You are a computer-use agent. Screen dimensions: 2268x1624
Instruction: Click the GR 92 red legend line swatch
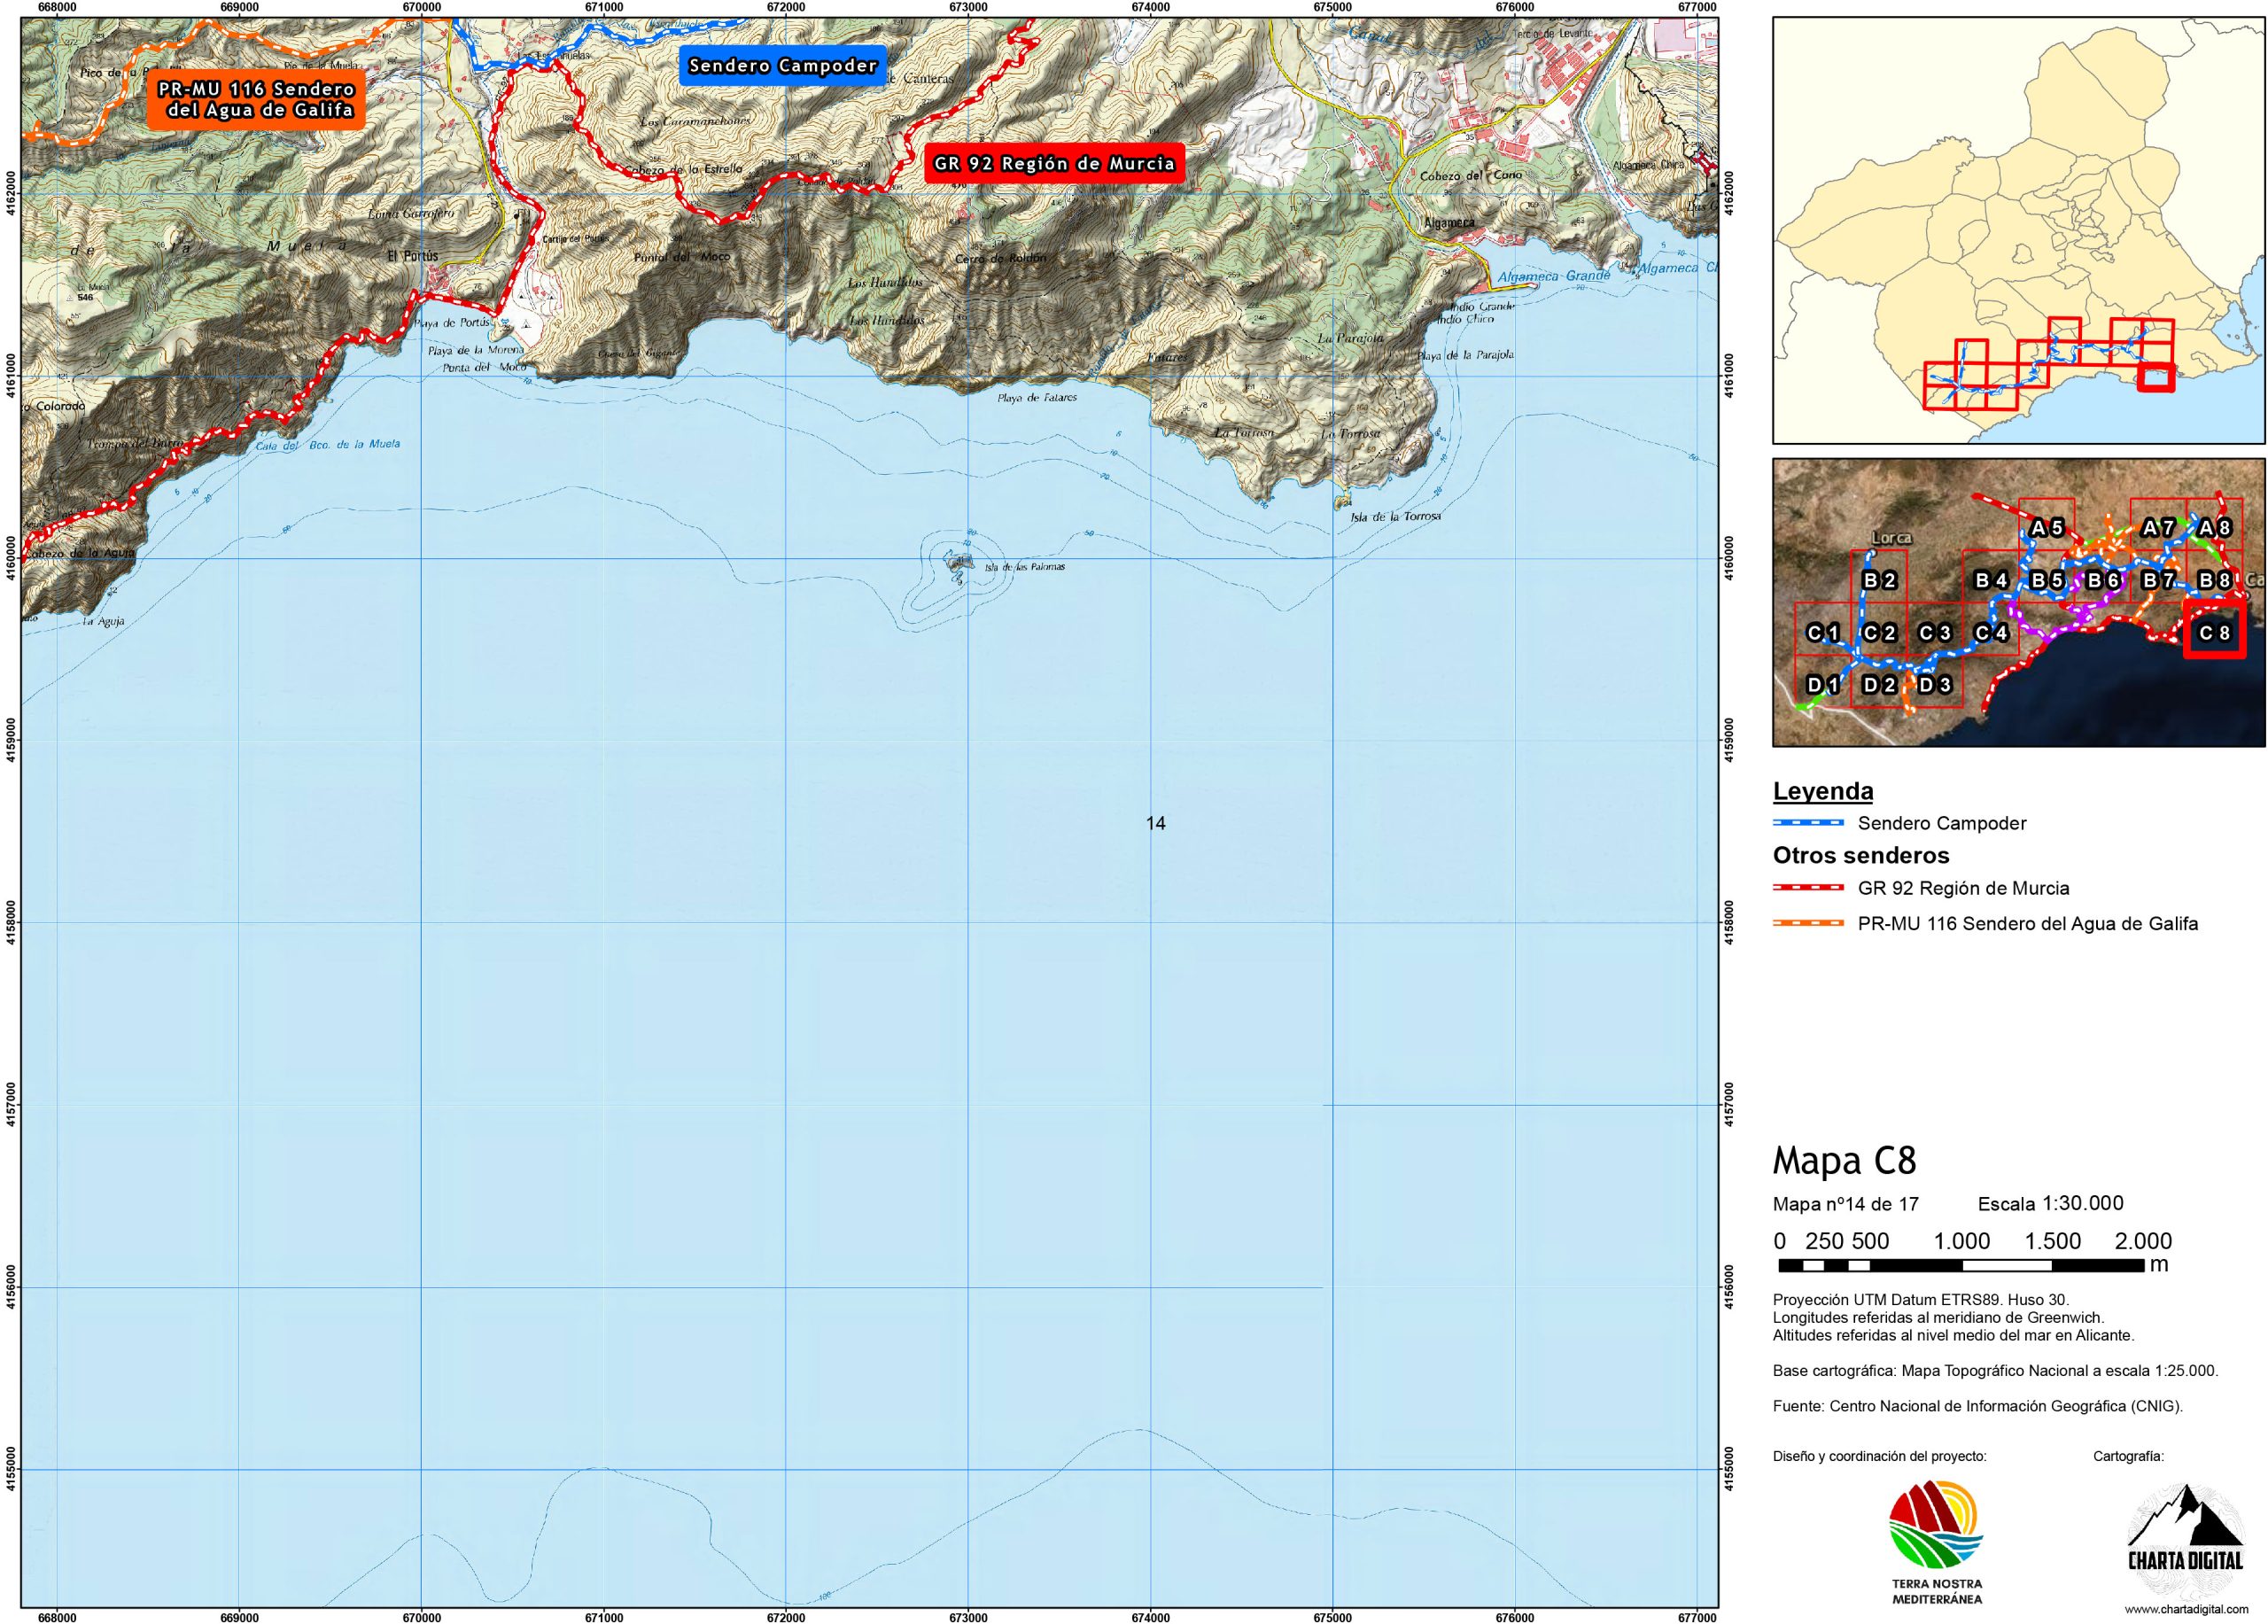coord(1808,888)
